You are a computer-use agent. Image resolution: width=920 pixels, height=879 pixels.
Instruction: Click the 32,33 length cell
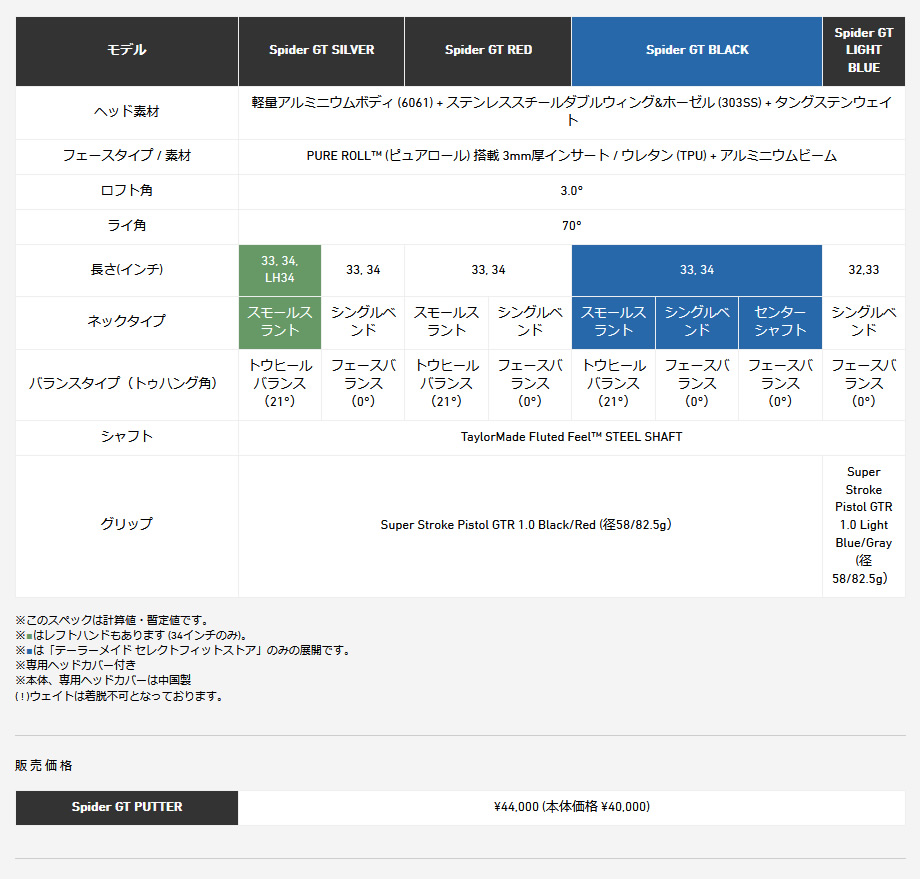864,270
